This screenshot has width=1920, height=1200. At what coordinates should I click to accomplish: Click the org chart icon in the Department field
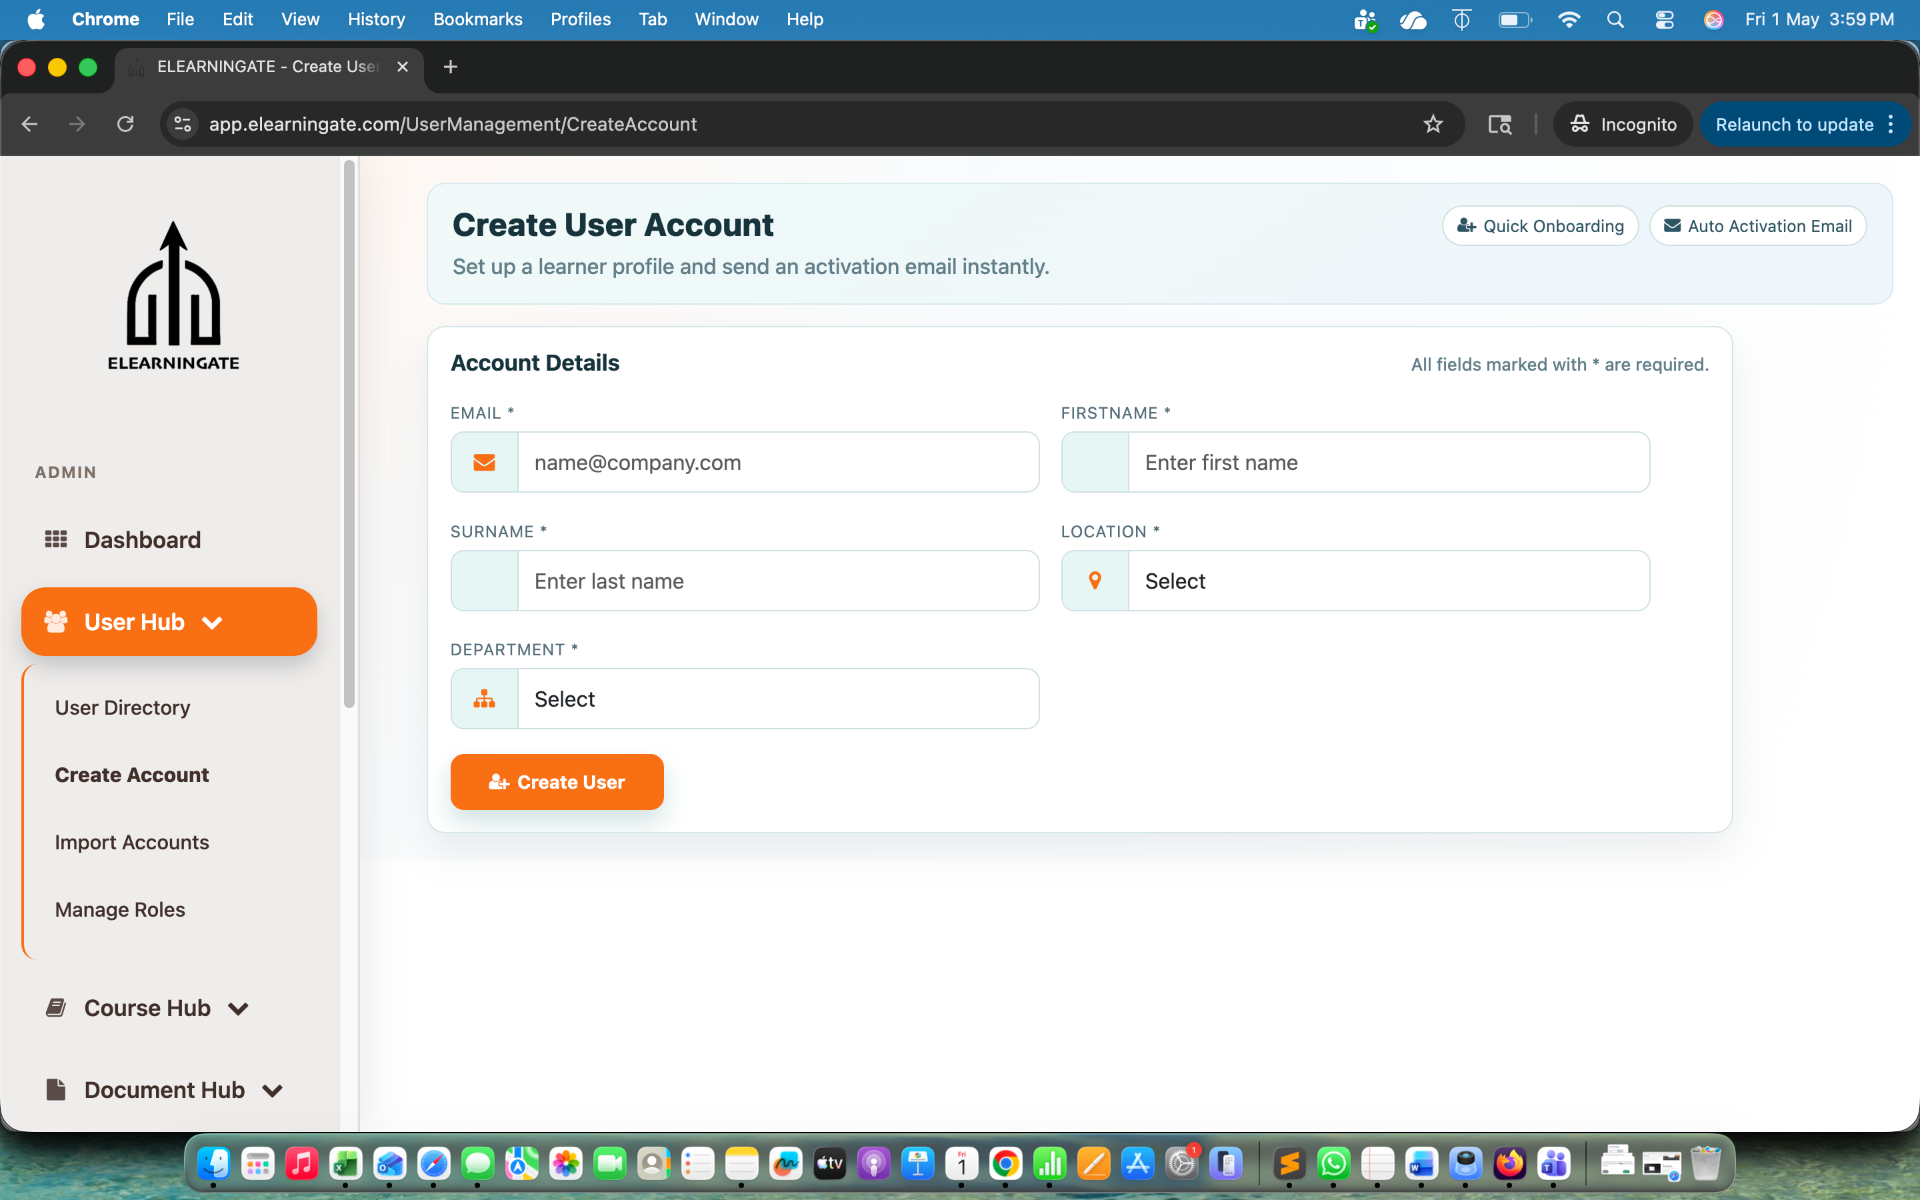point(484,698)
